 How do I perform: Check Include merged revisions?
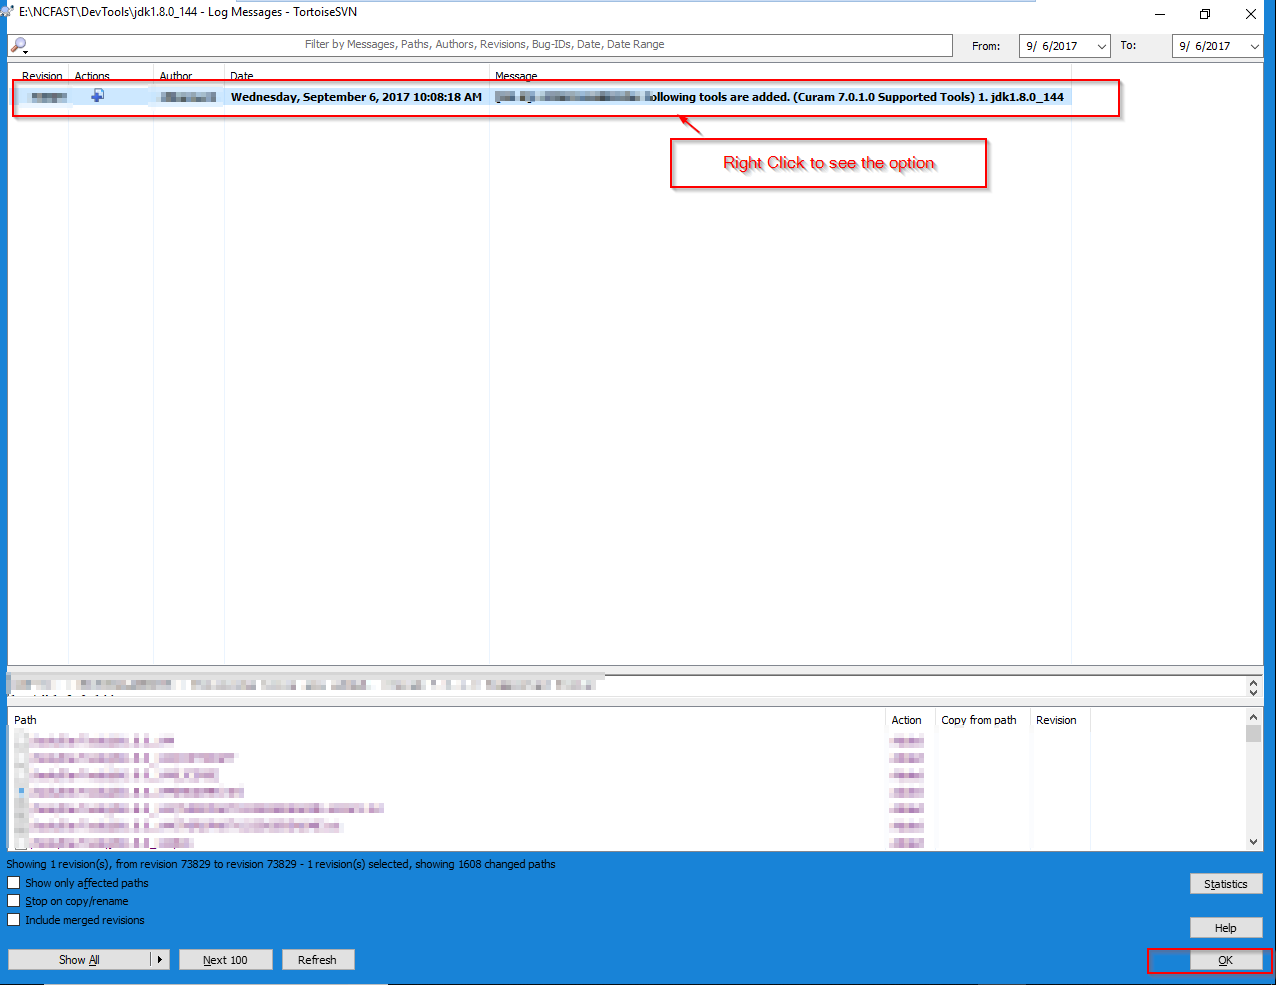[14, 920]
